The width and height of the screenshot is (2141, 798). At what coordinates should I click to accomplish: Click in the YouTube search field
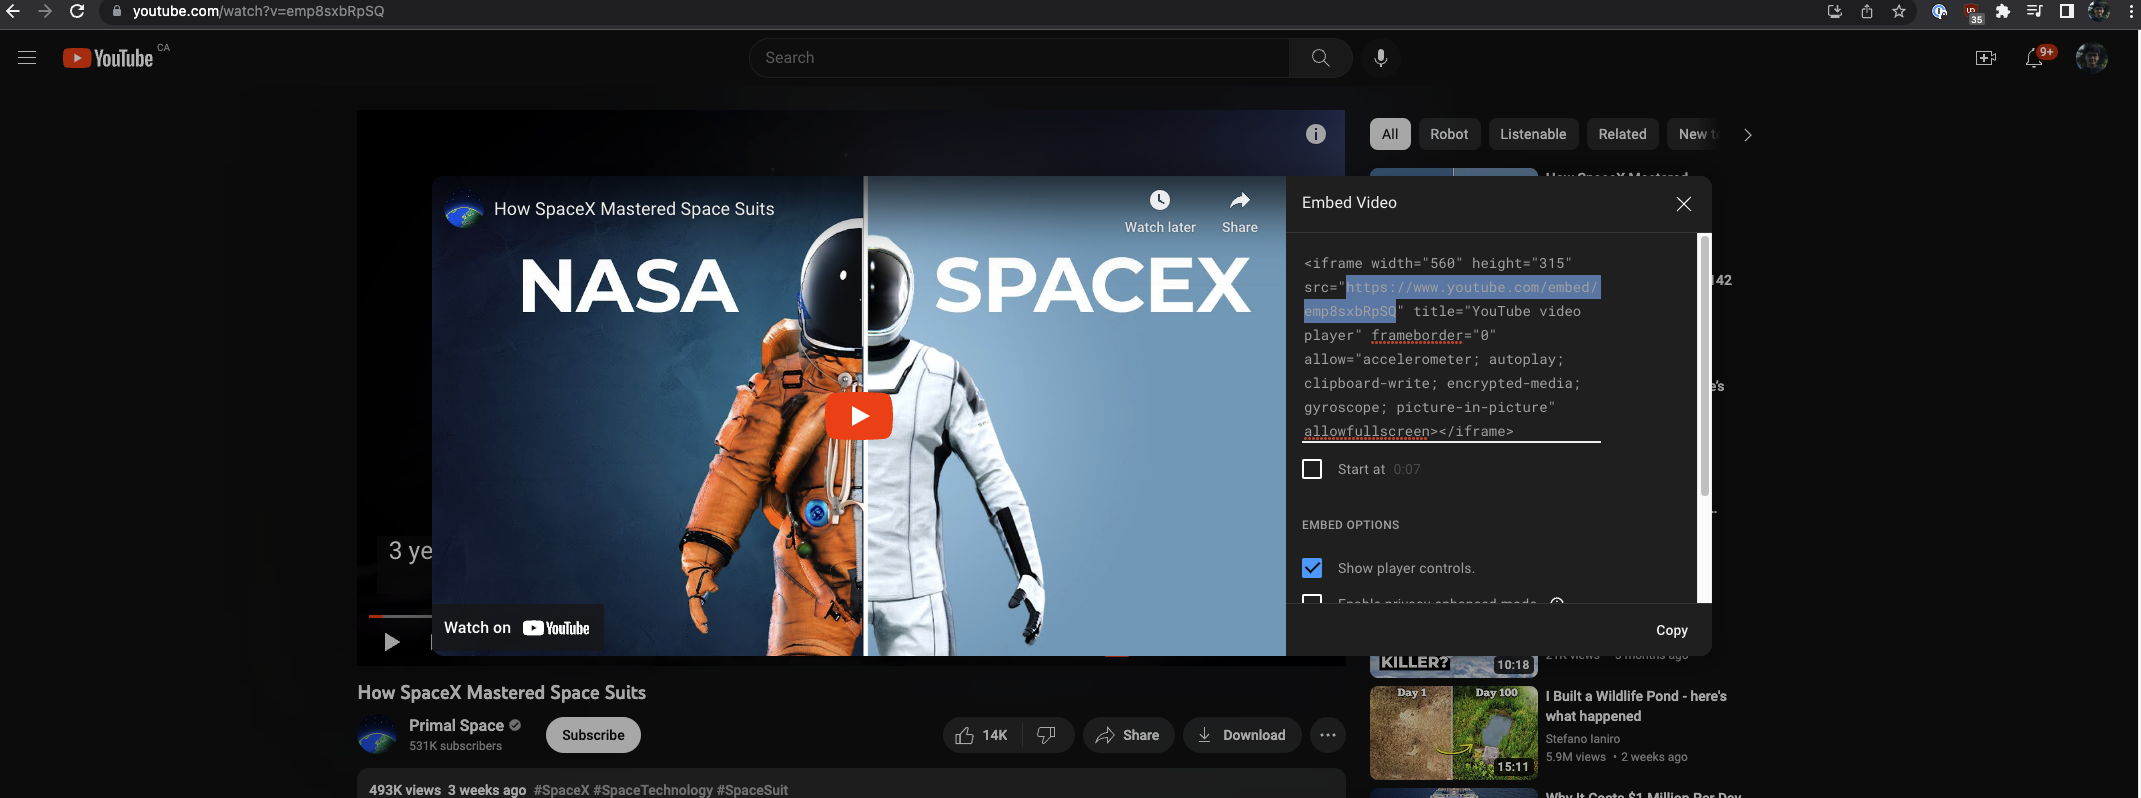pos(1020,58)
